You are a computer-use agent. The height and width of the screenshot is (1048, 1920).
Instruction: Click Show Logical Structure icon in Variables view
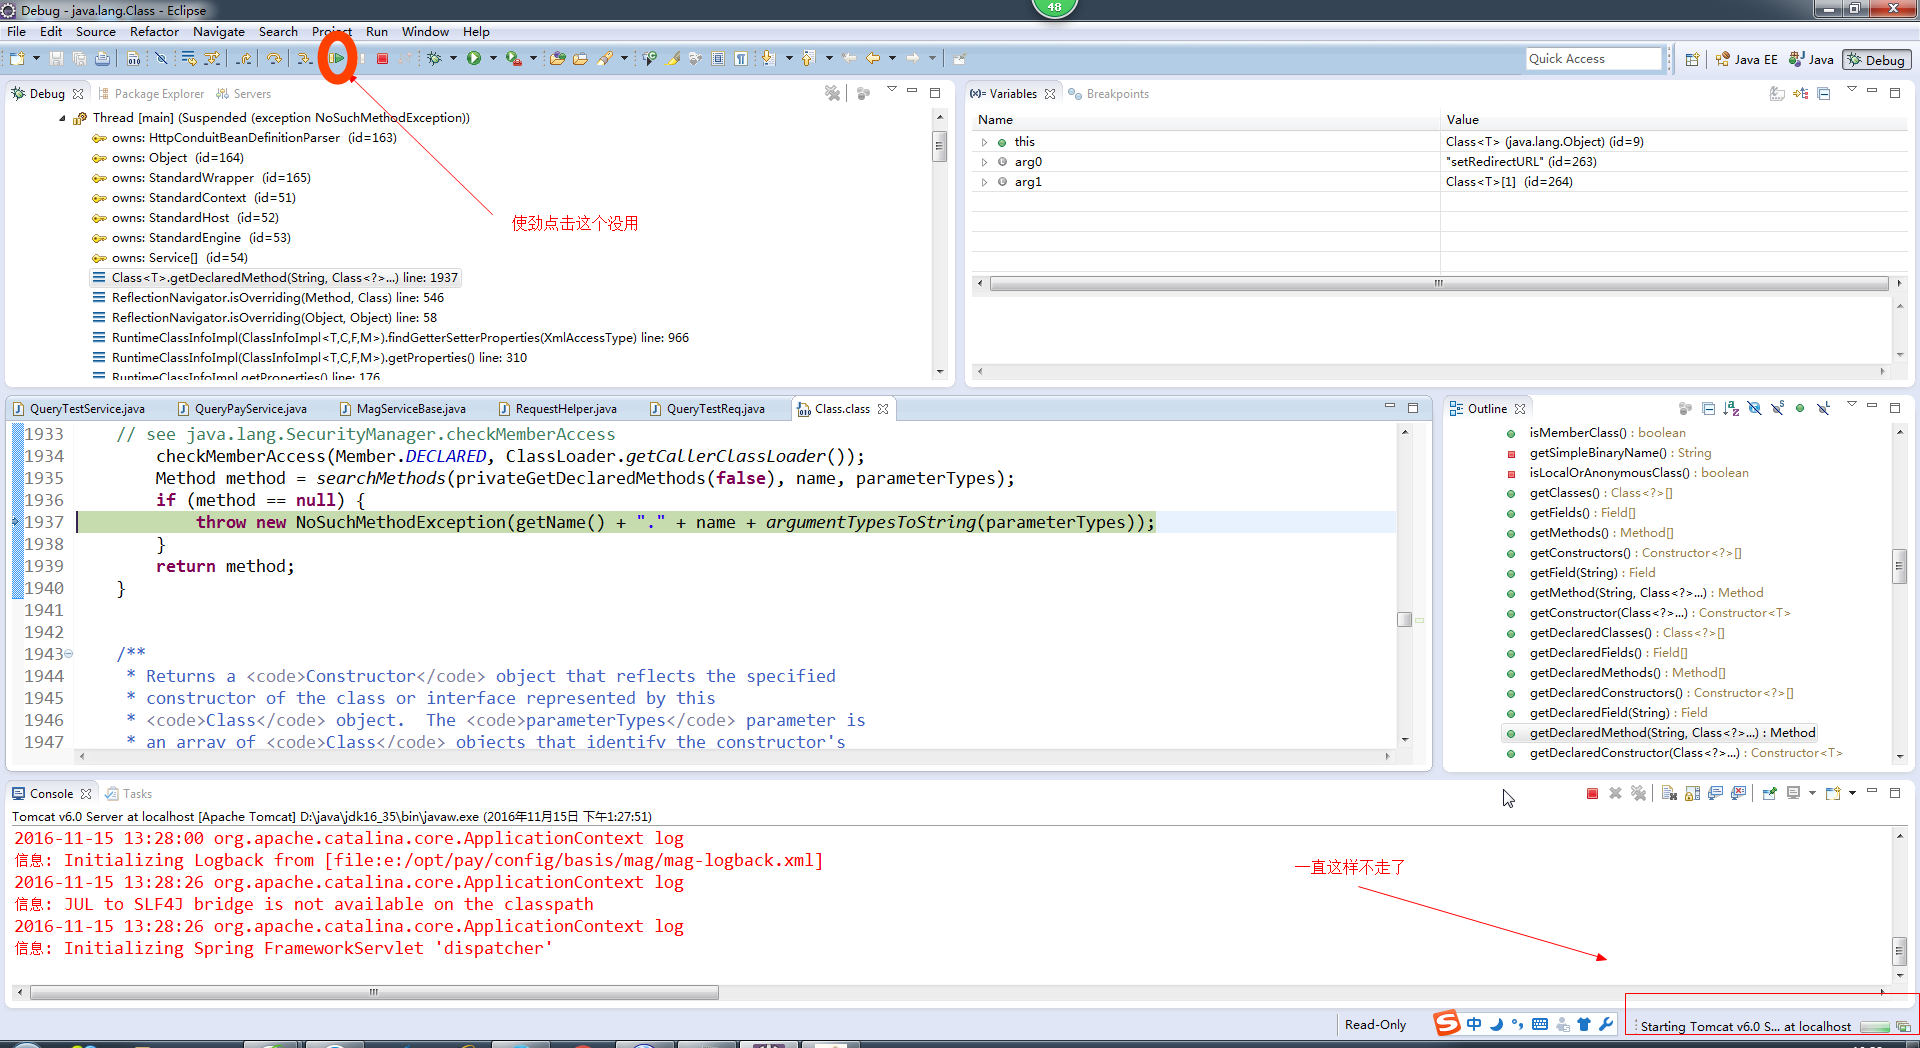click(x=1801, y=94)
